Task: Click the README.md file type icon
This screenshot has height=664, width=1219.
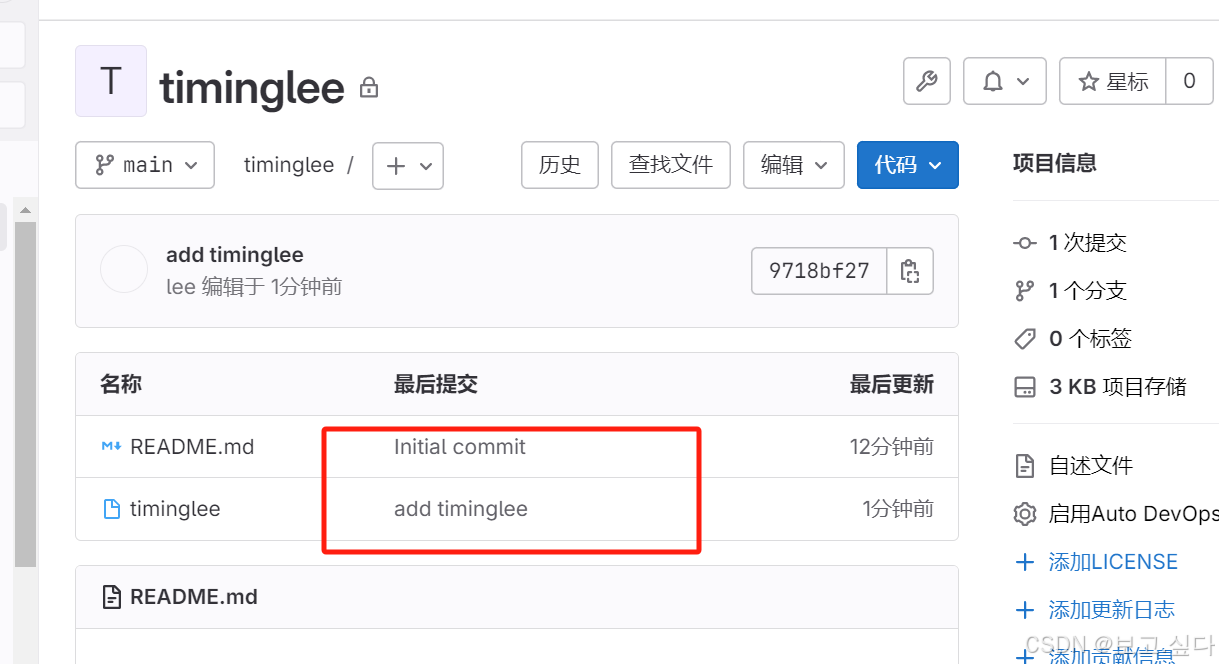Action: pos(111,447)
